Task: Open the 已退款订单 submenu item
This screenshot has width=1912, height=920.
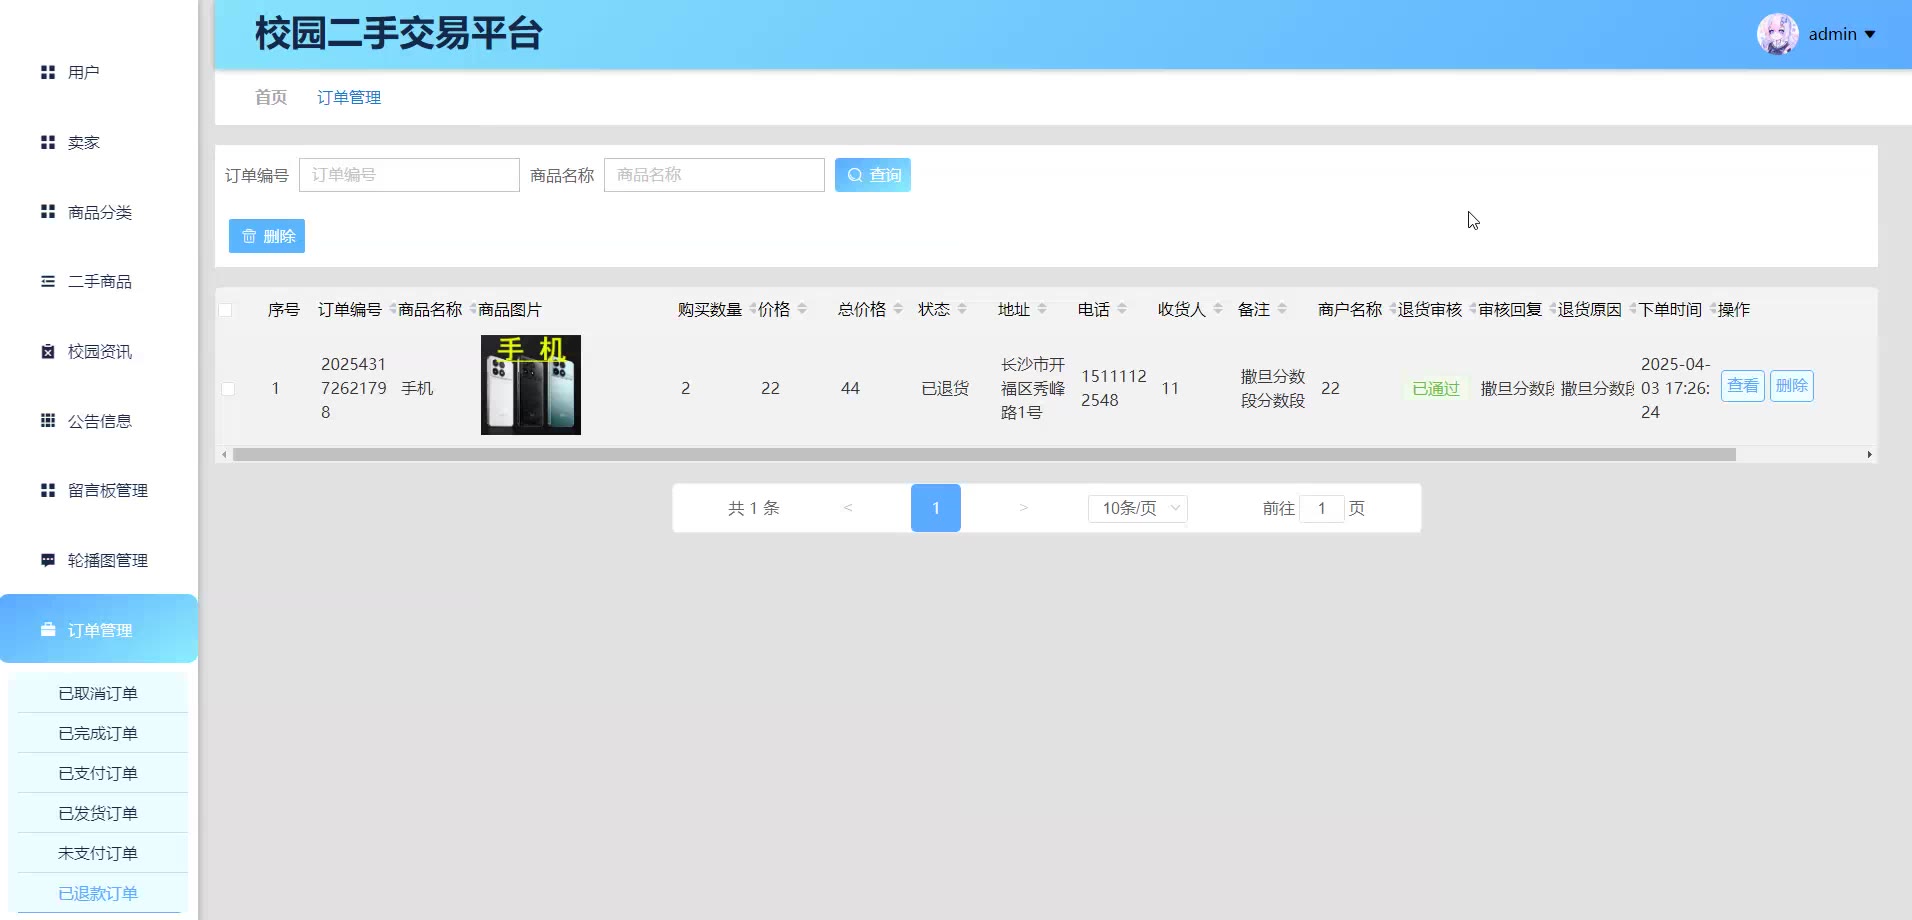Action: 98,893
